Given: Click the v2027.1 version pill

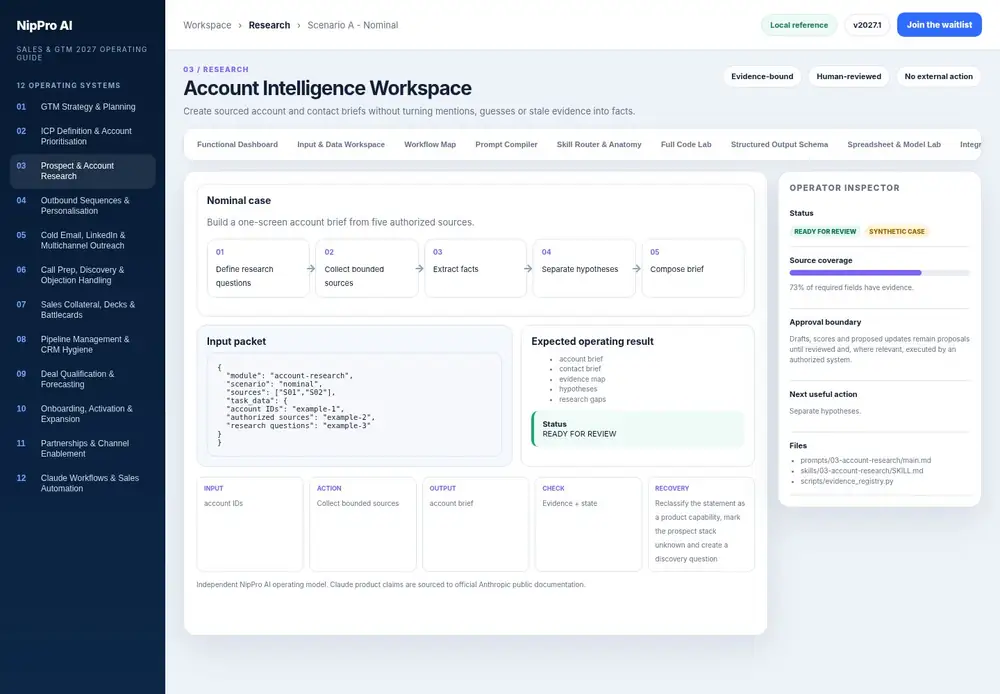Looking at the screenshot, I should coord(867,25).
